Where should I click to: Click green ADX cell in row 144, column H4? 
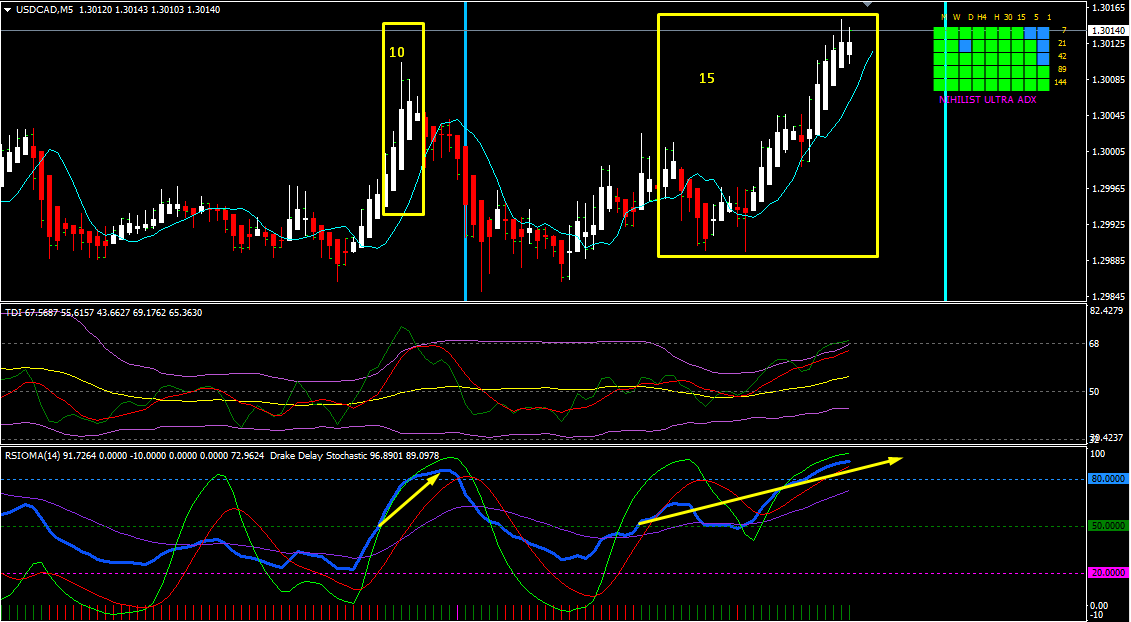pyautogui.click(x=979, y=84)
